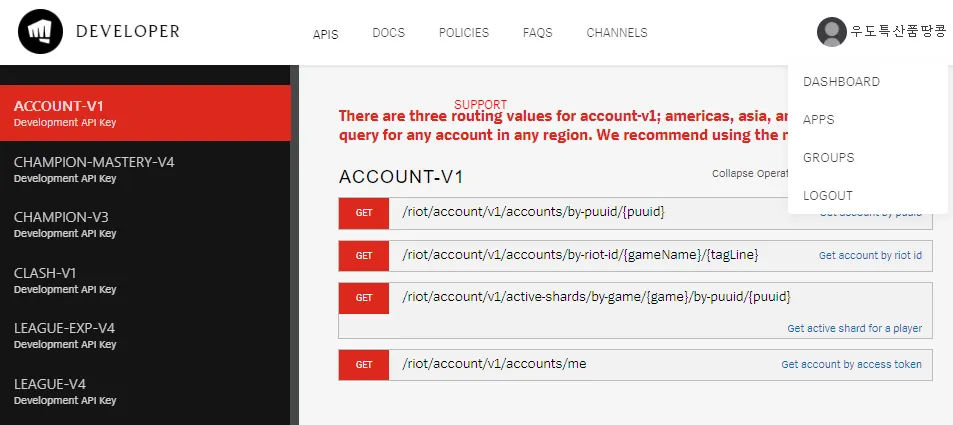Click the Get active shard for a player link
This screenshot has height=425, width=953.
[855, 328]
